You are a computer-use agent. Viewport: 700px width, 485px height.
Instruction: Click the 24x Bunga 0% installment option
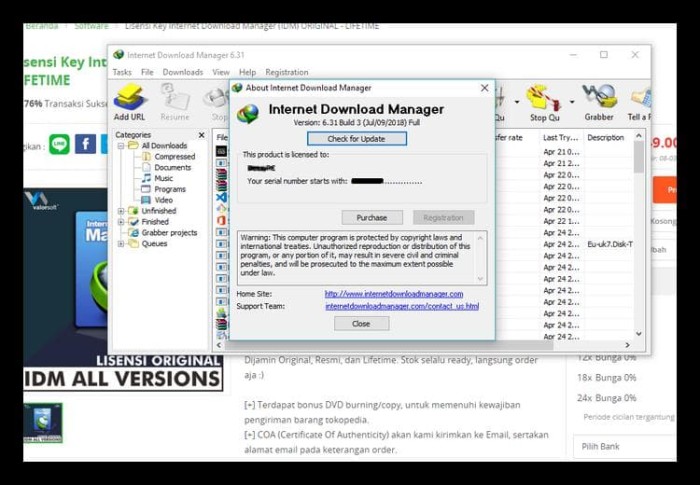(606, 398)
